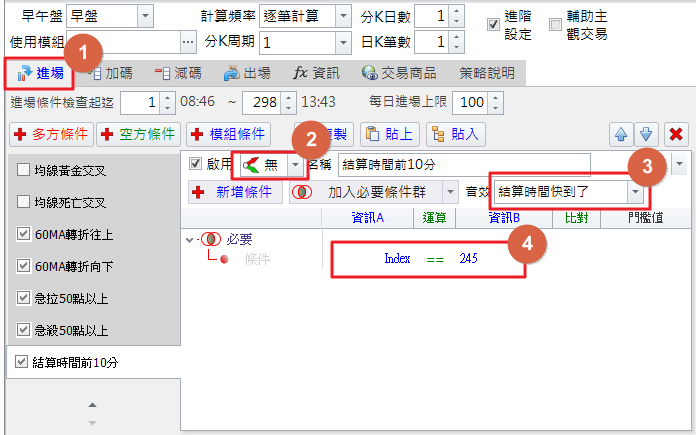
Task: Open the dropdown arrow right of 名稱 field
Action: pos(679,164)
